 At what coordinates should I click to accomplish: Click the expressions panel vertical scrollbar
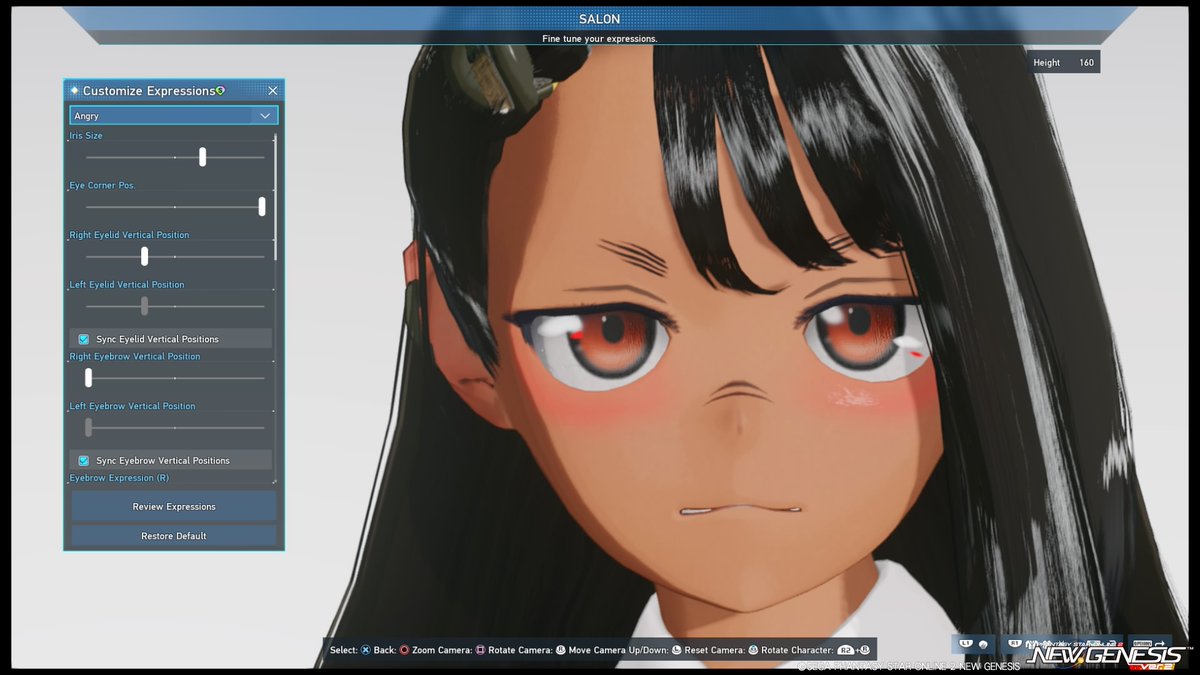click(275, 198)
